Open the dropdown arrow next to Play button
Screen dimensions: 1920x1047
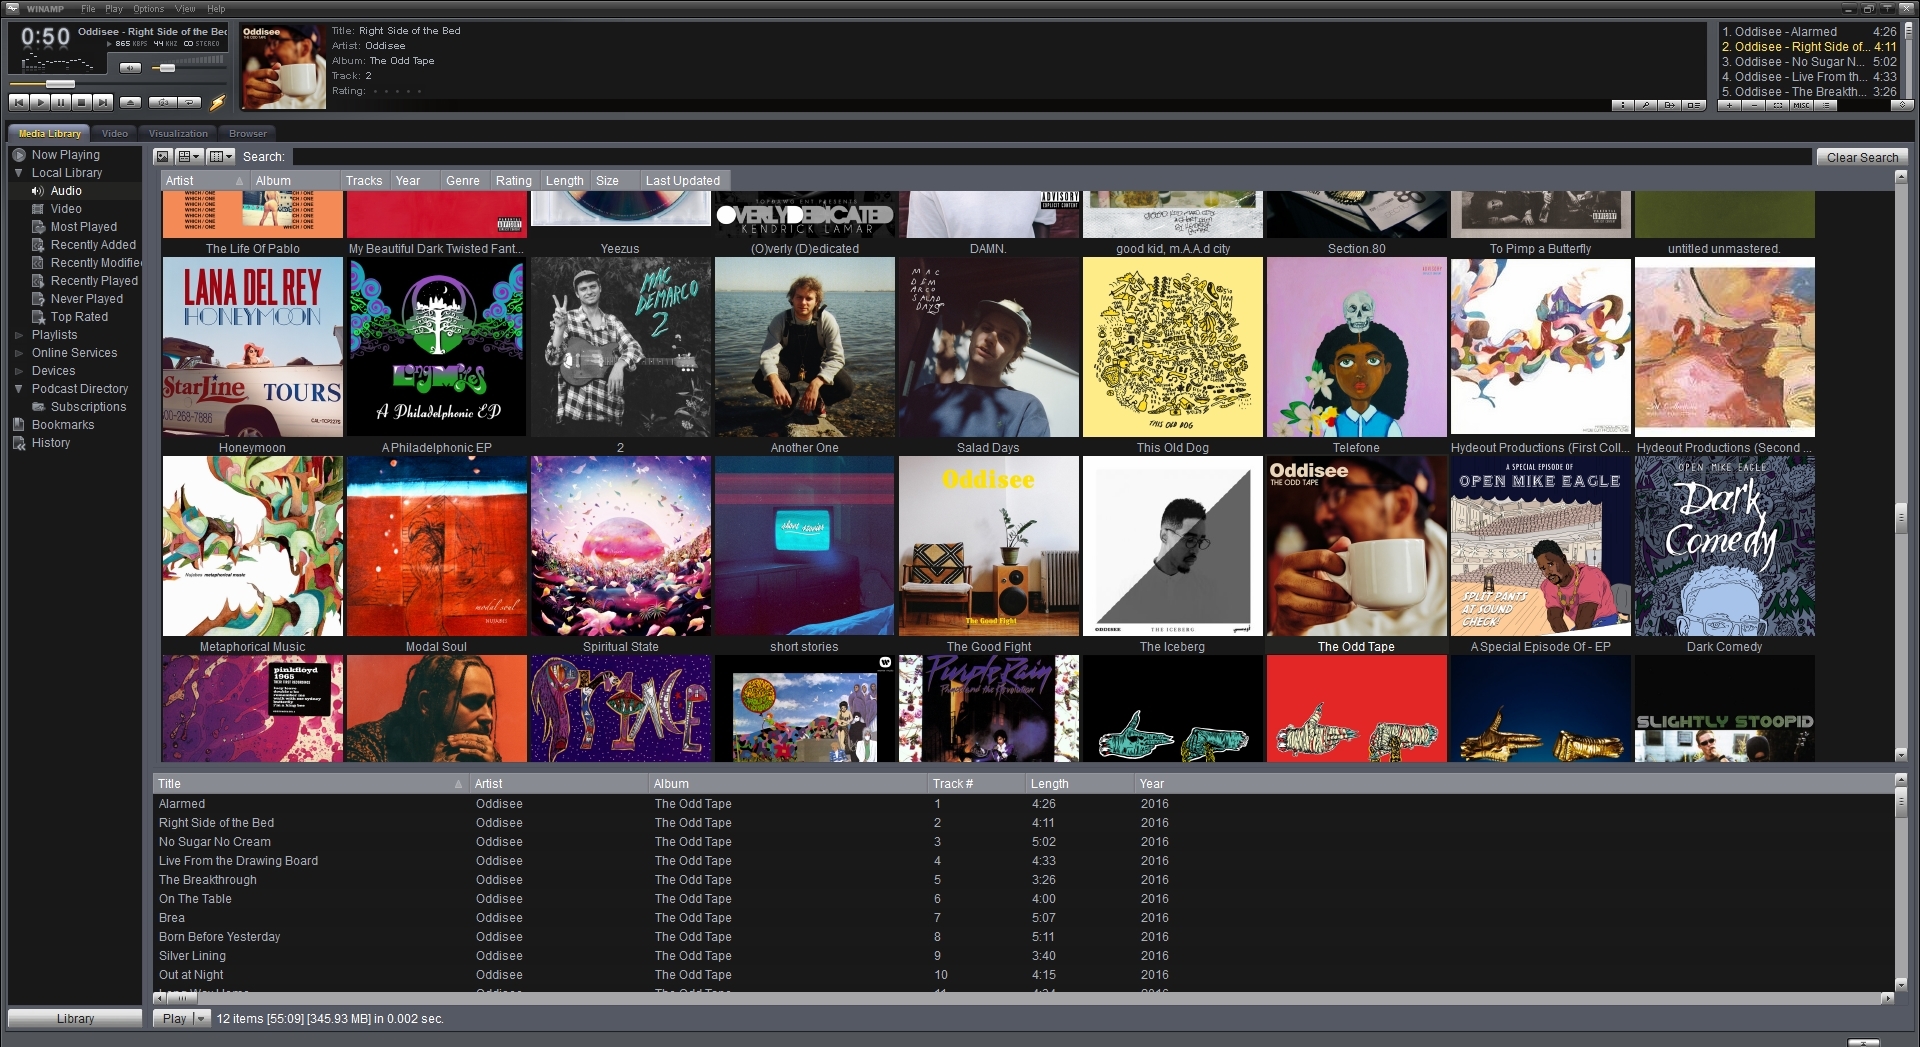(200, 1019)
